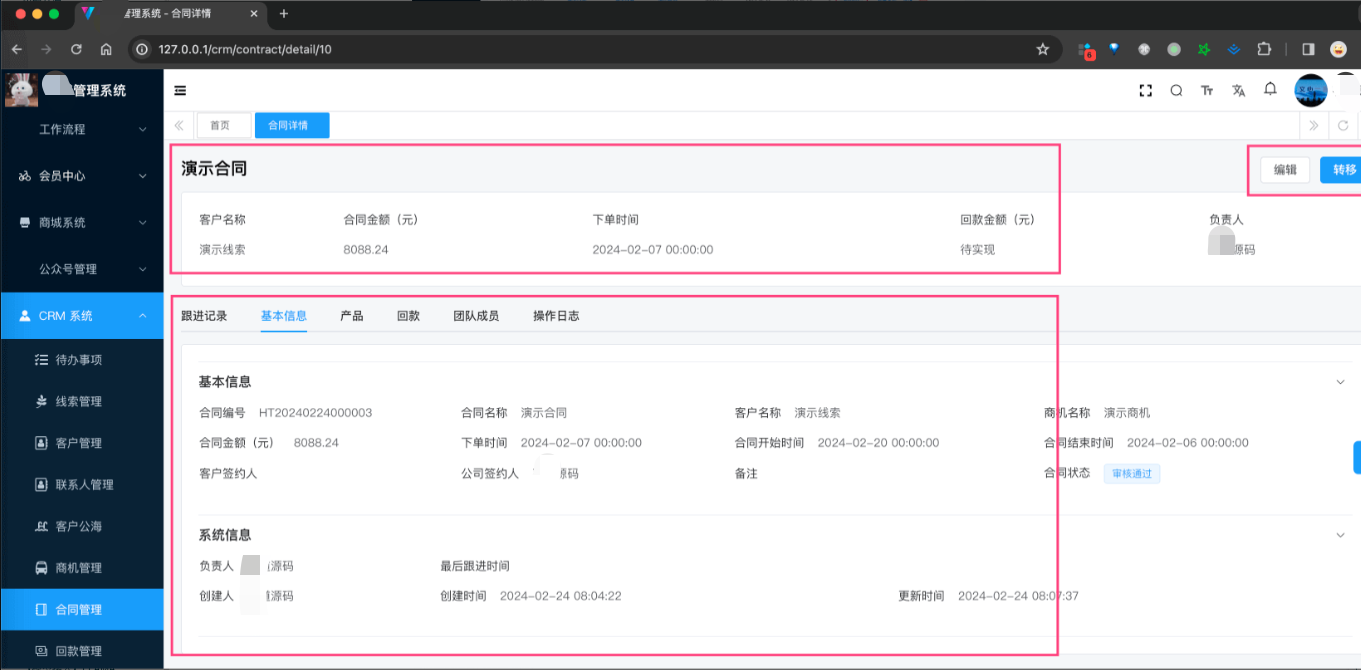Open the 团队成员 tab
Viewport: 1361px width, 670px height.
[x=476, y=316]
